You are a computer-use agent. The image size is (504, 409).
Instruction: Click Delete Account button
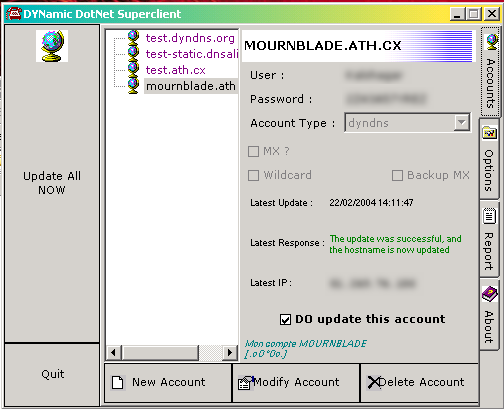419,383
